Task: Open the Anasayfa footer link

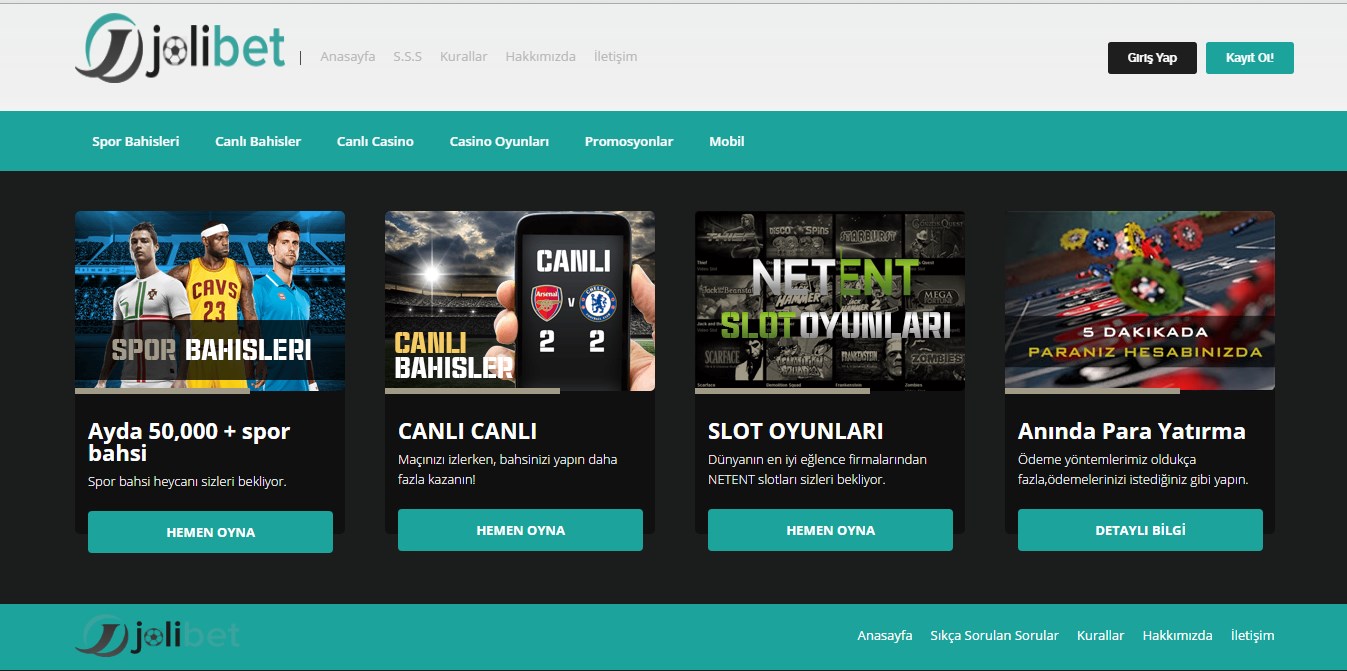Action: pos(885,635)
